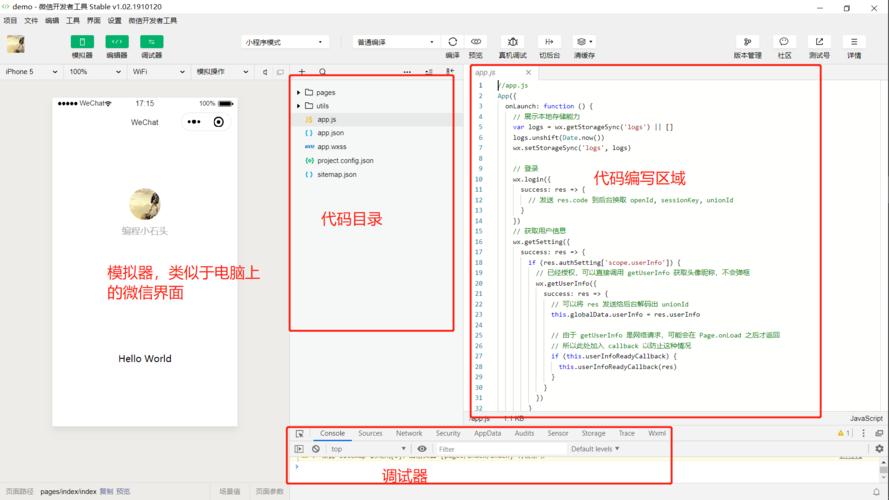Open the top context dropdown in console
The width and height of the screenshot is (889, 500).
pyautogui.click(x=369, y=449)
